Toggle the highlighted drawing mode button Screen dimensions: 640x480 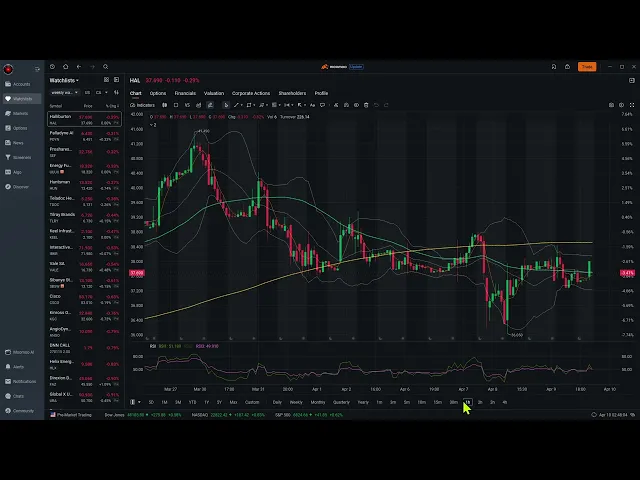pos(210,105)
